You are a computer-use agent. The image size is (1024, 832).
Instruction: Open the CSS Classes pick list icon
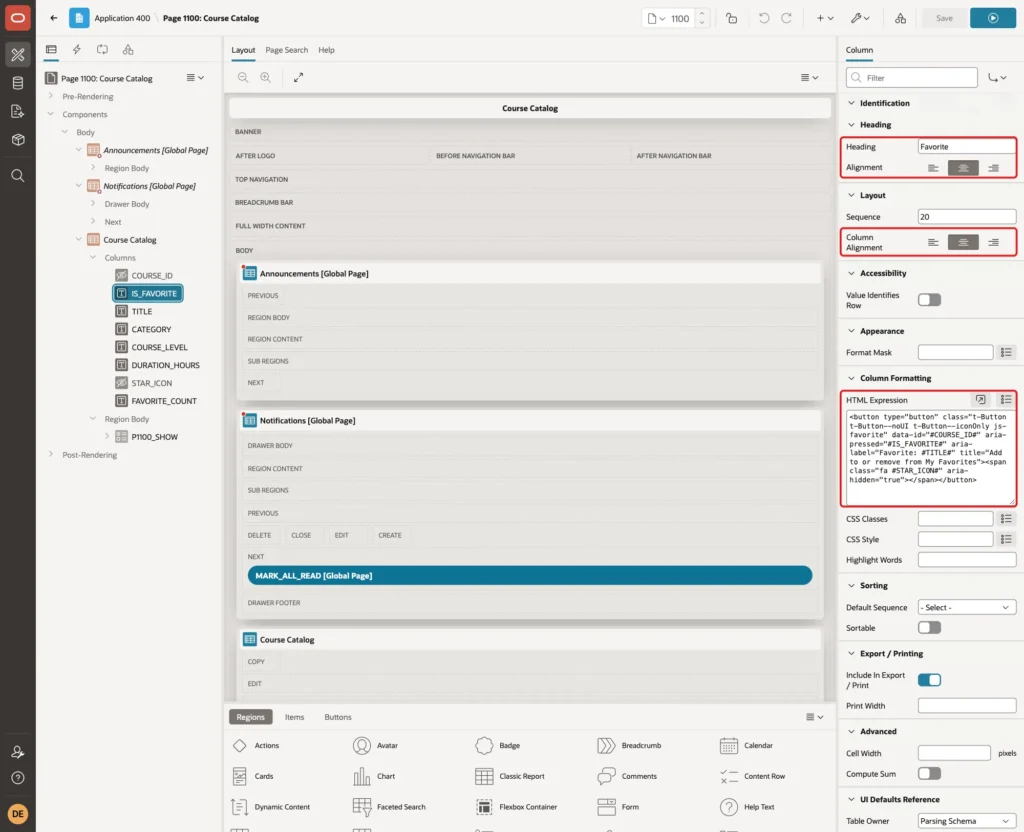[x=1006, y=519]
